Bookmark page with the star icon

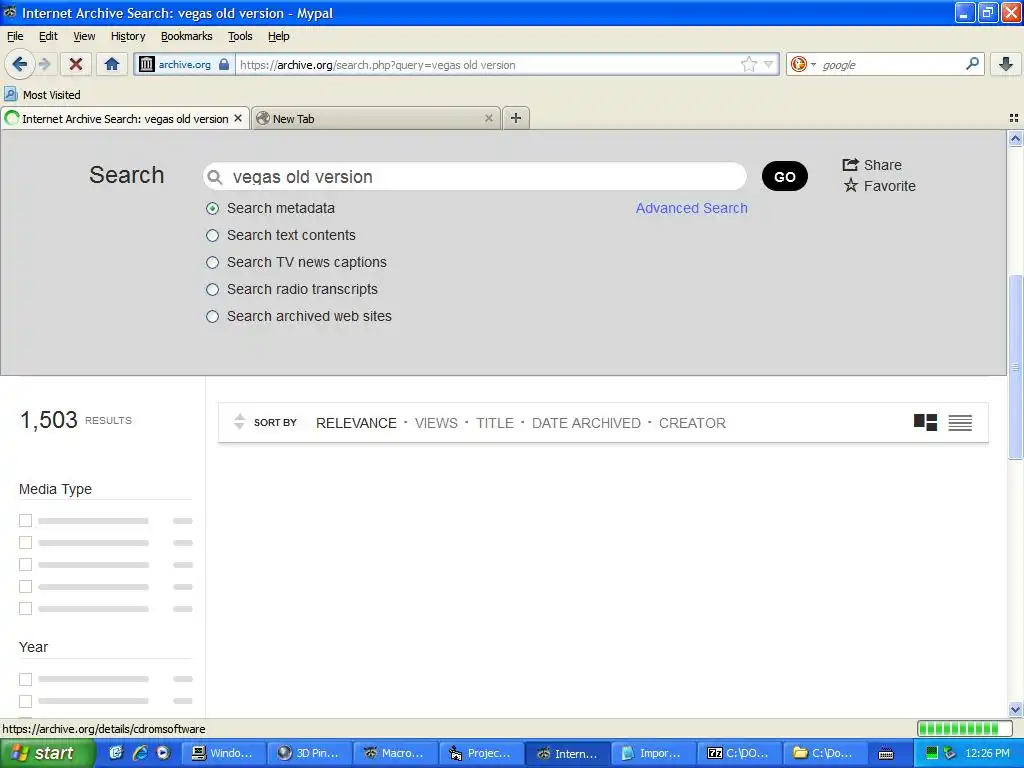748,64
